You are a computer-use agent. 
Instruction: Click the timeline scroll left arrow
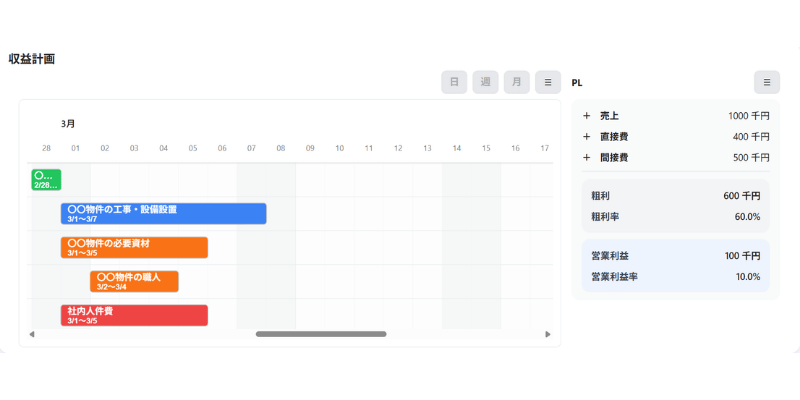click(32, 334)
